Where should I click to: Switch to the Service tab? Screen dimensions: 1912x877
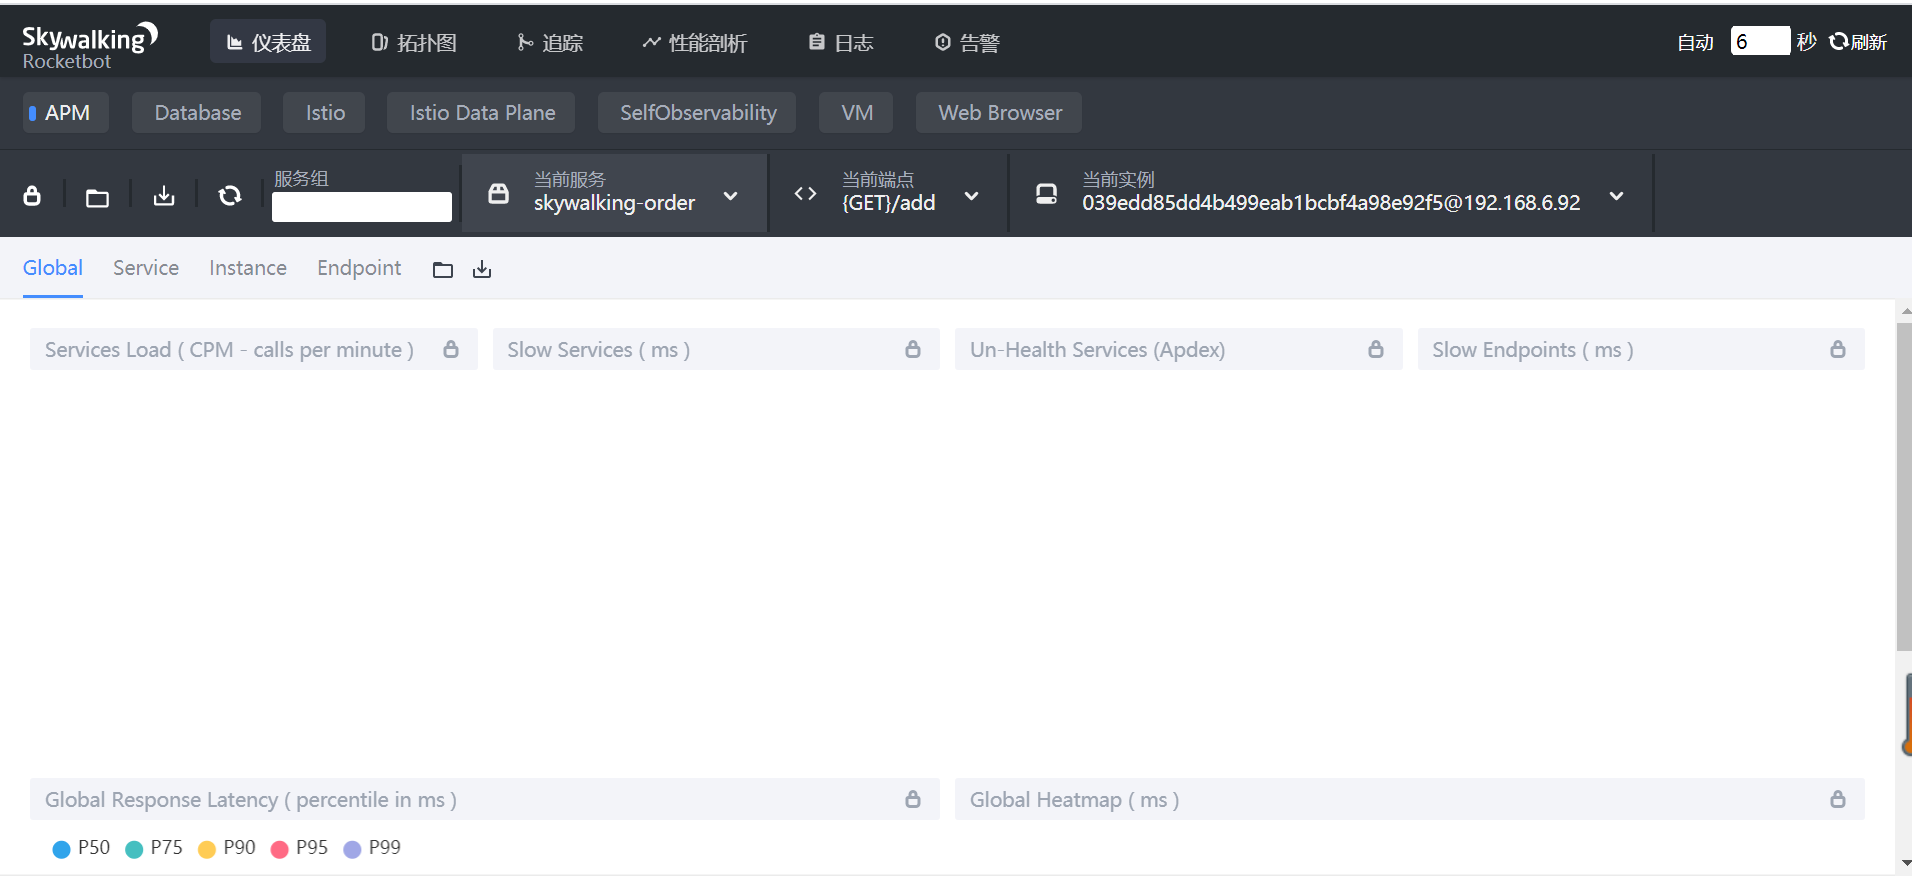coord(146,268)
